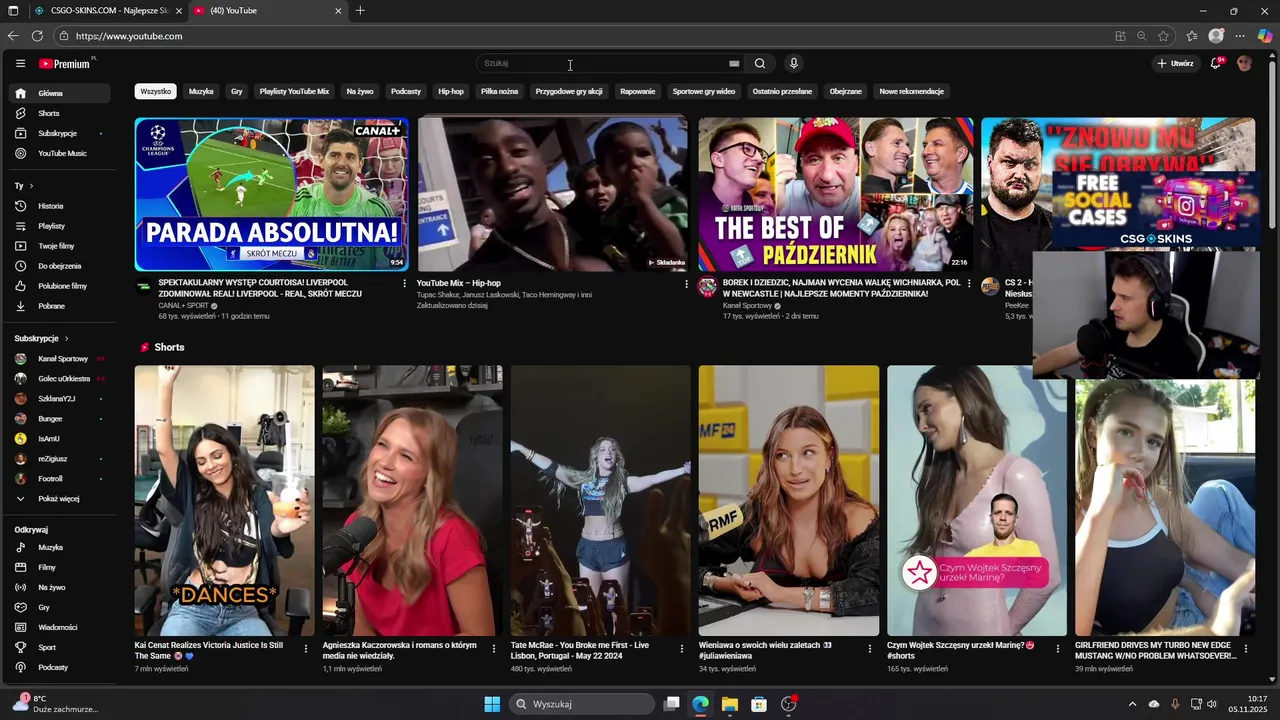
Task: Open the account avatar menu
Action: pos(1244,63)
